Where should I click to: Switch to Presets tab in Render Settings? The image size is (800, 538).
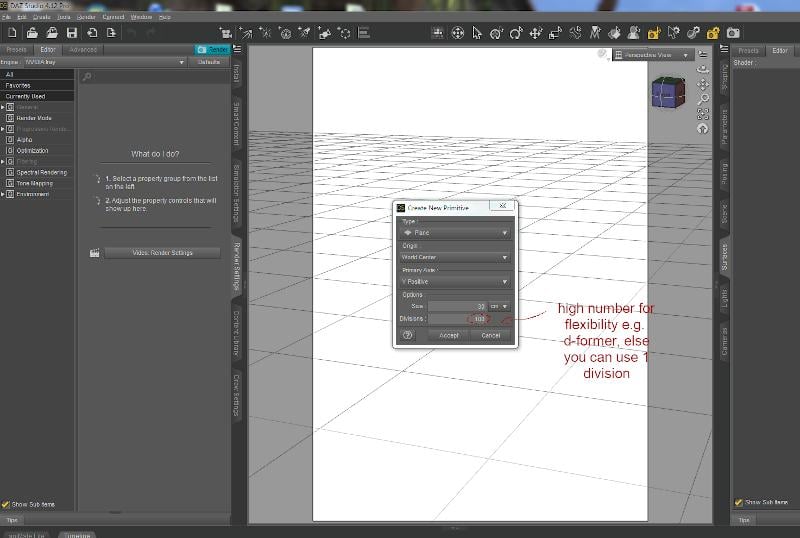[x=16, y=50]
